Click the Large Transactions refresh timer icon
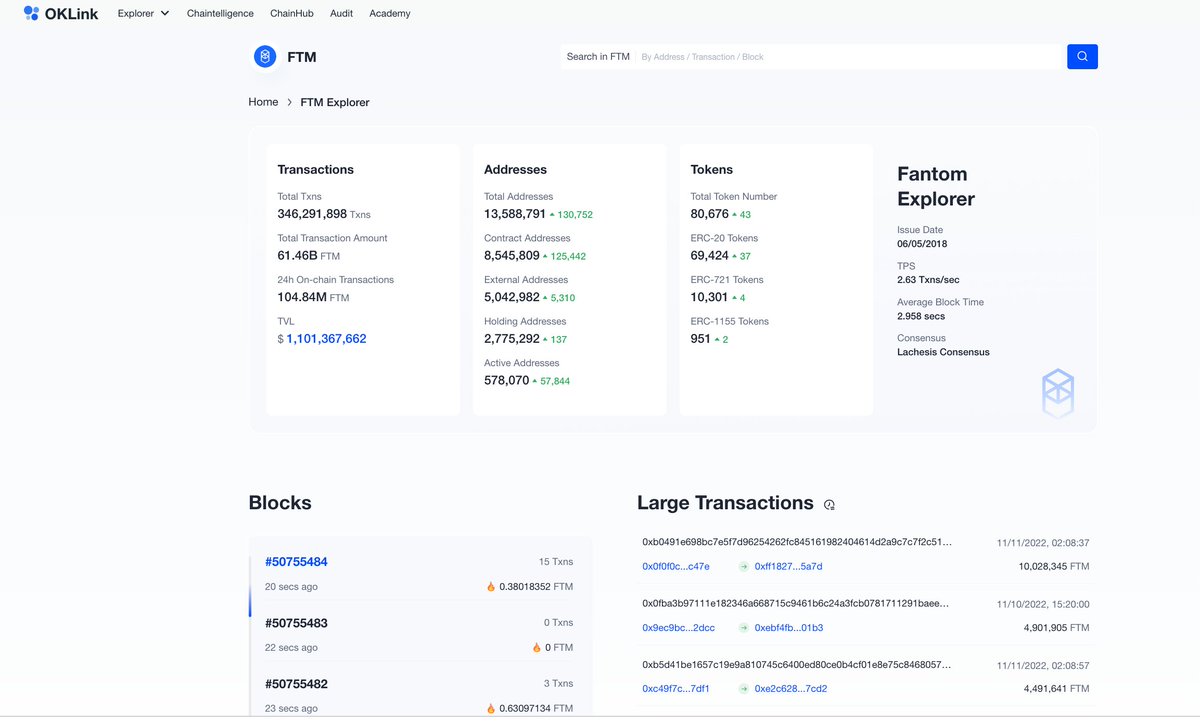The height and width of the screenshot is (721, 1200). click(829, 504)
